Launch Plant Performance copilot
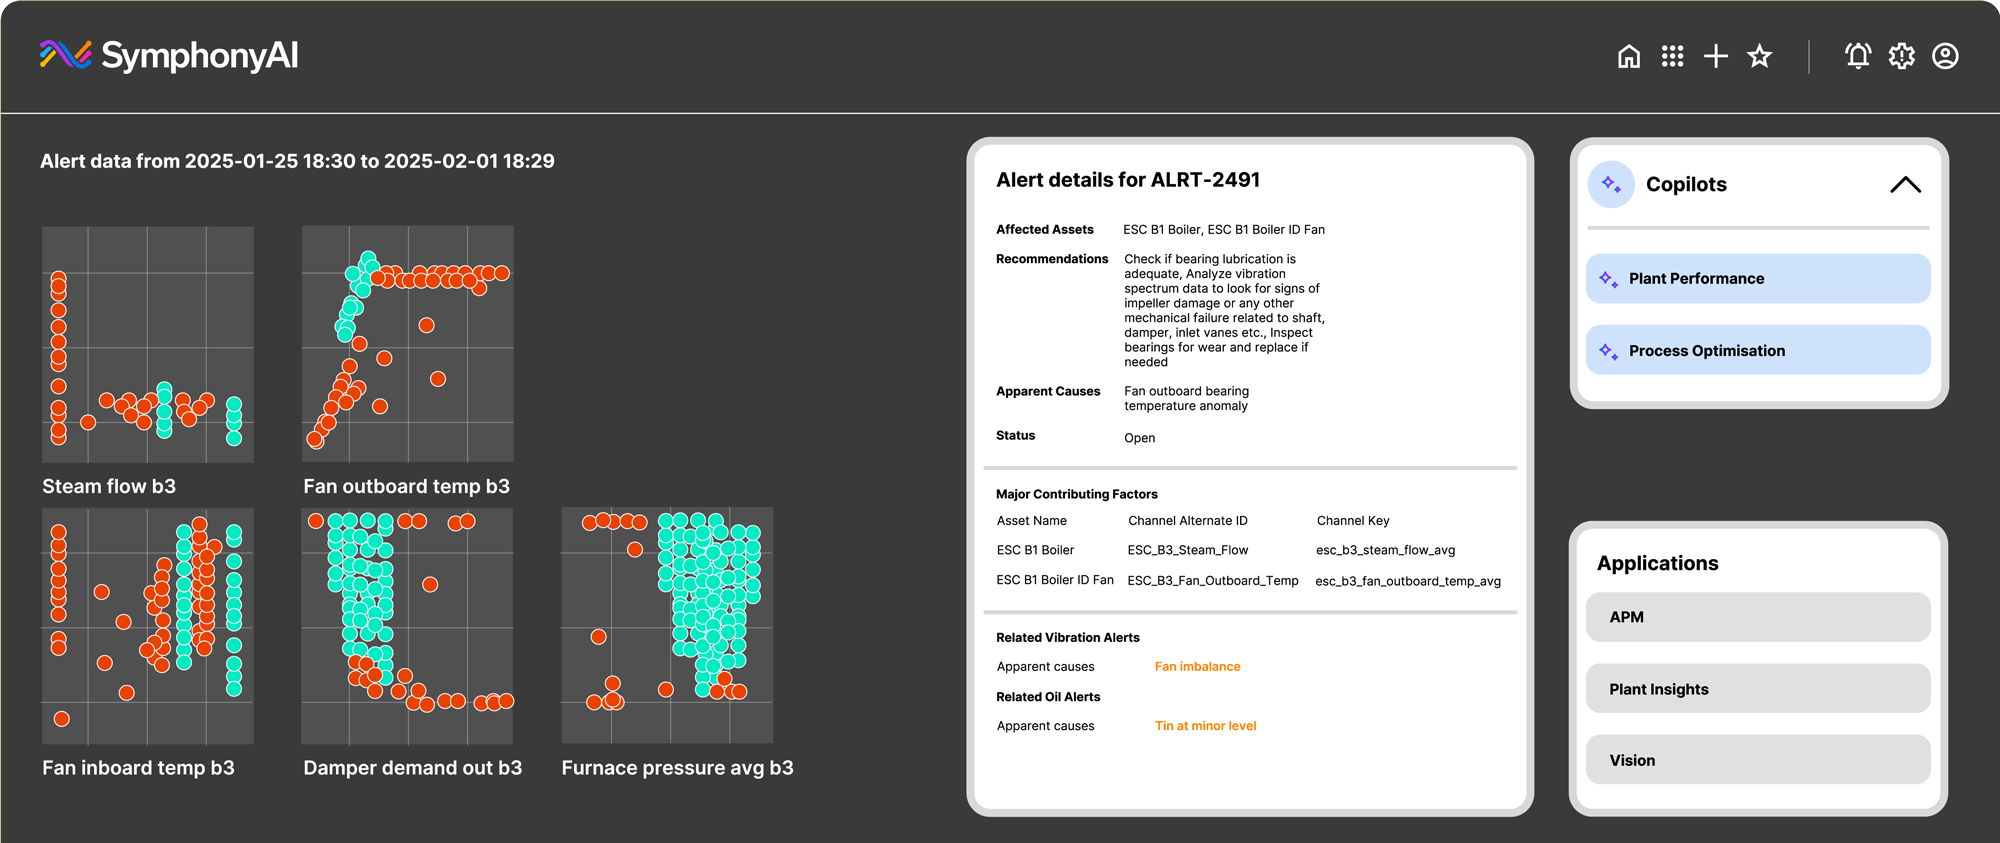2000x843 pixels. 1757,279
